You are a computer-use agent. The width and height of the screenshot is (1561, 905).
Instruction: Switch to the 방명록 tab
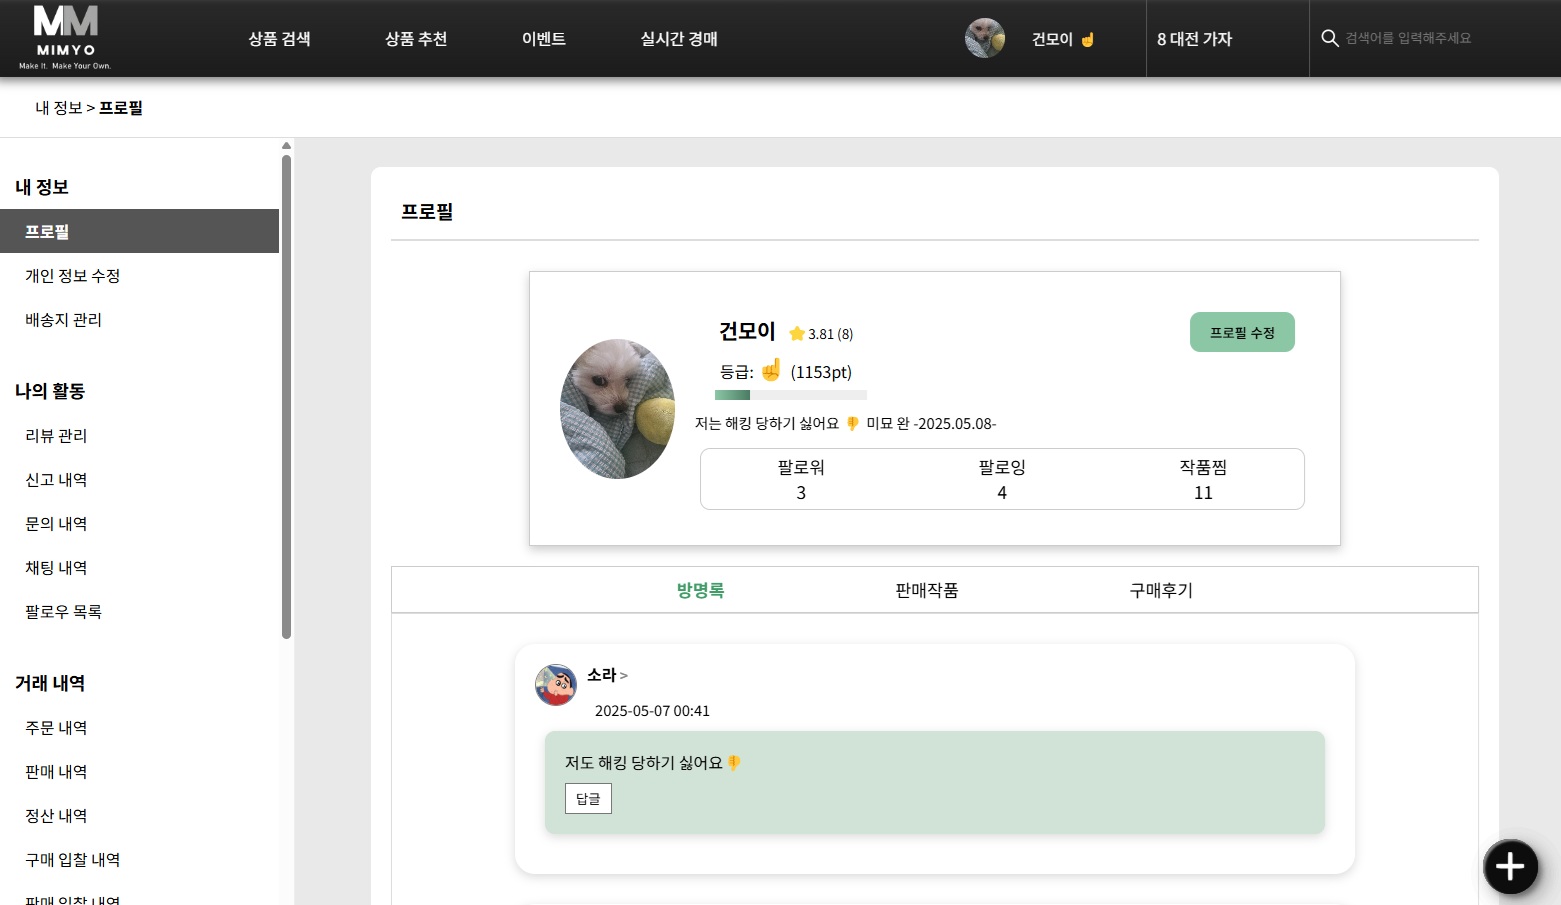pos(700,590)
